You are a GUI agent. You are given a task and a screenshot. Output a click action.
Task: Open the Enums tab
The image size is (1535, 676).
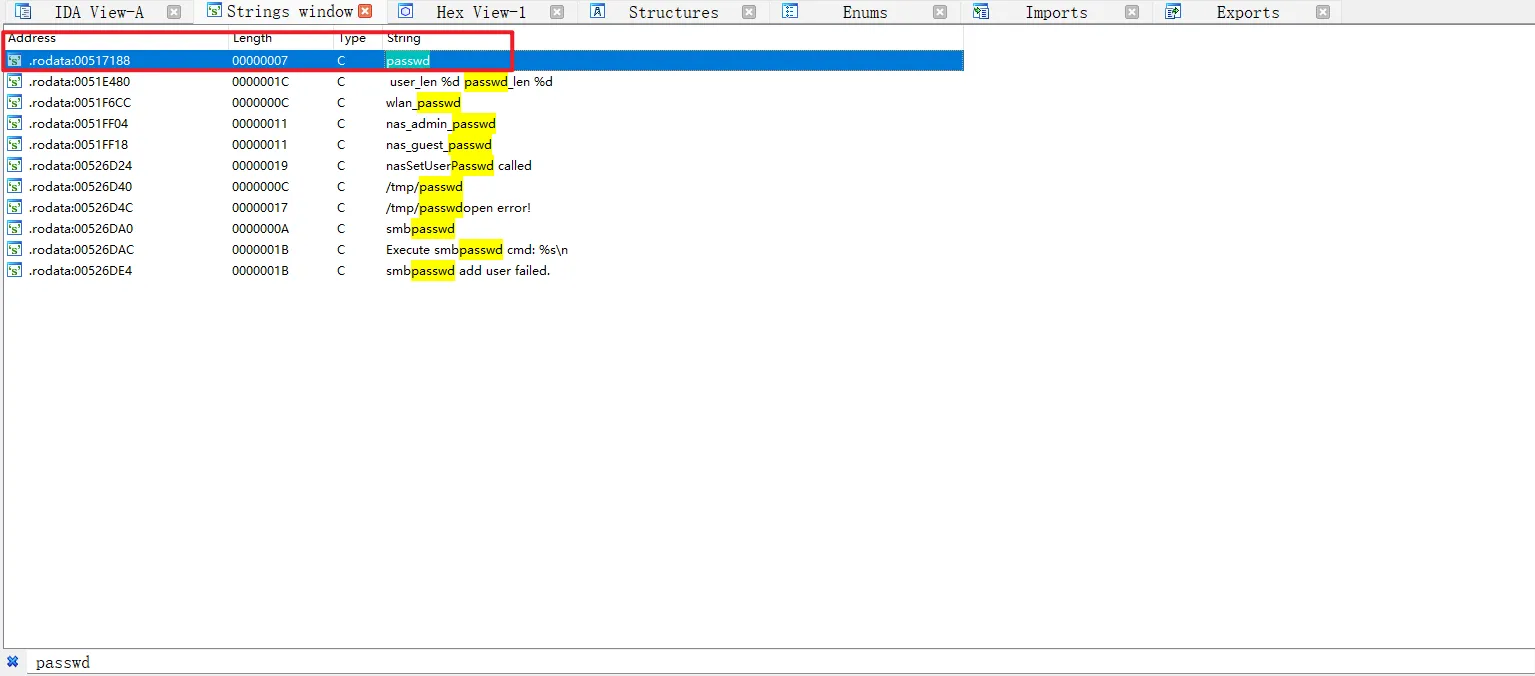865,12
